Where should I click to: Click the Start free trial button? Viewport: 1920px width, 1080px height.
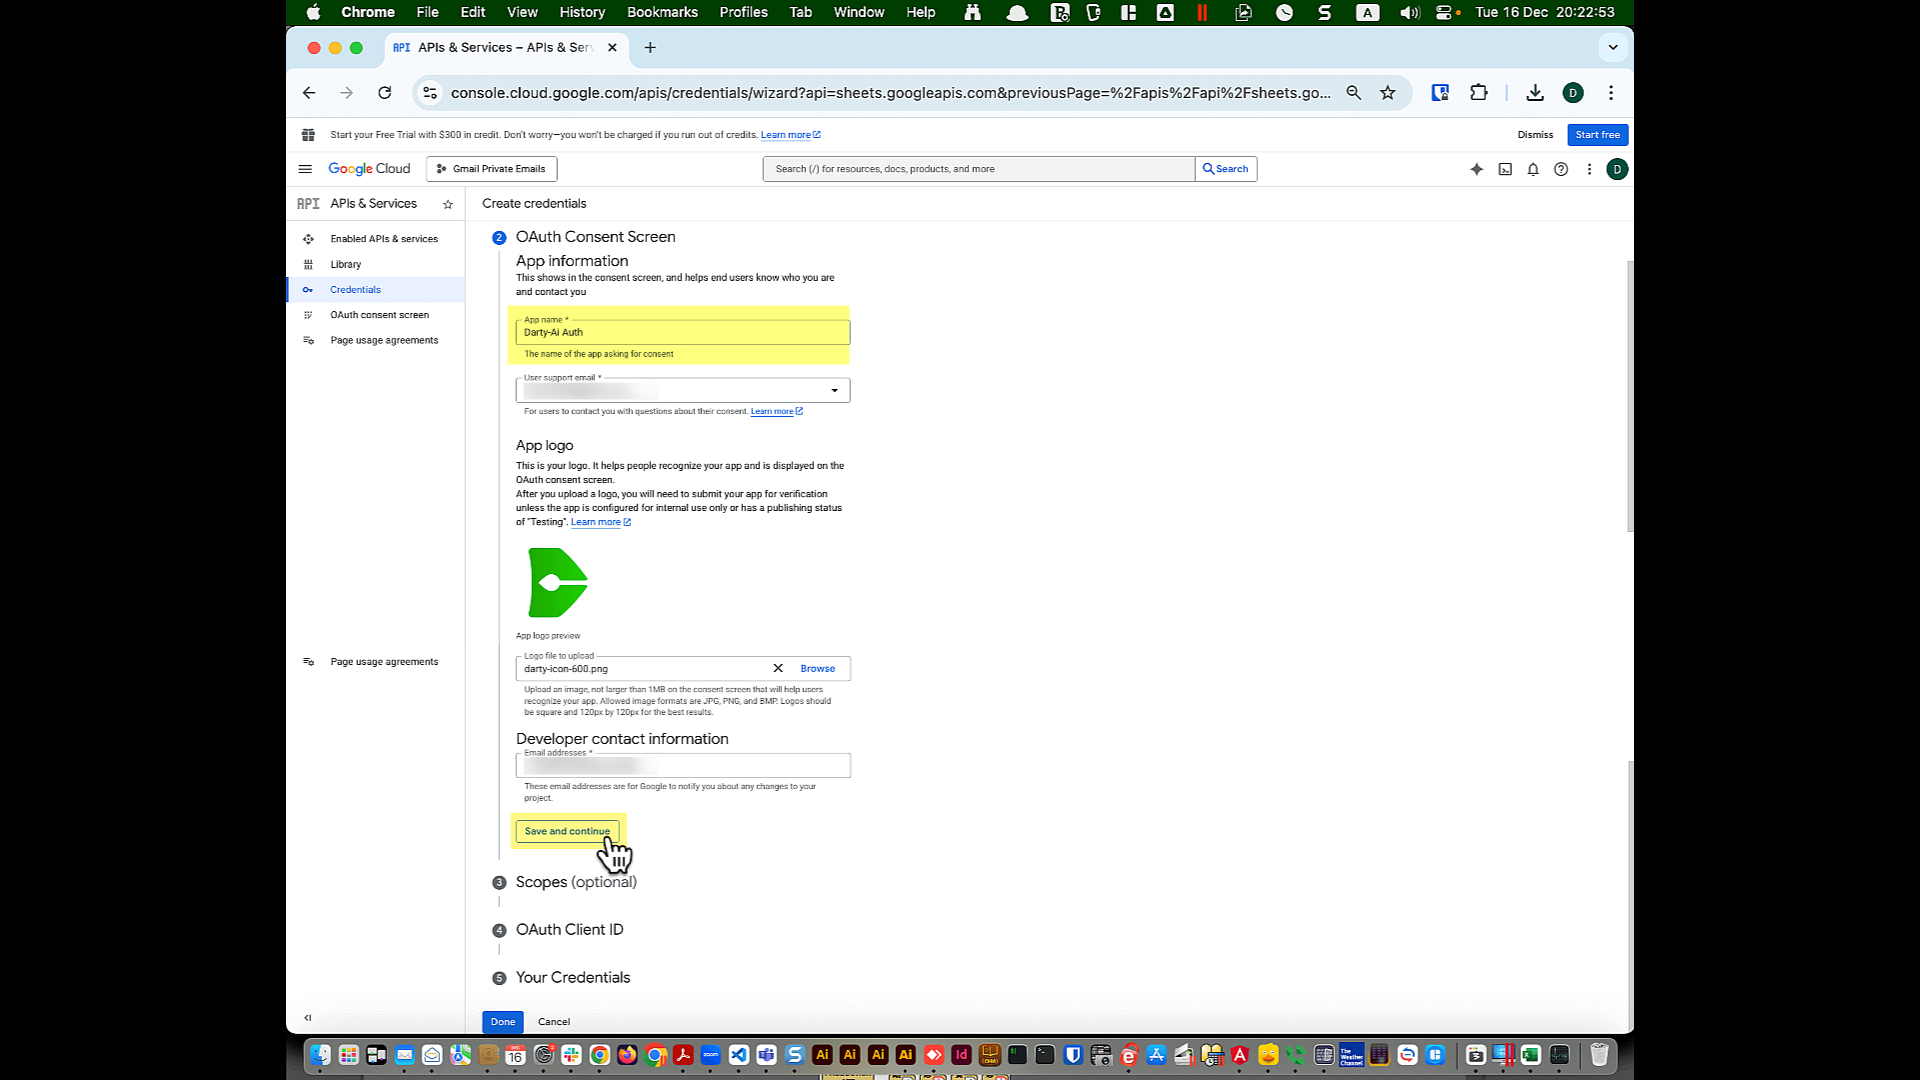(1596, 134)
